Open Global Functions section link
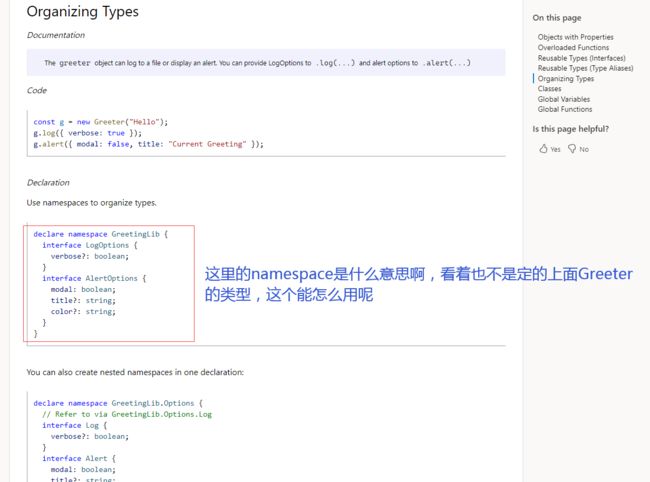 coord(565,109)
